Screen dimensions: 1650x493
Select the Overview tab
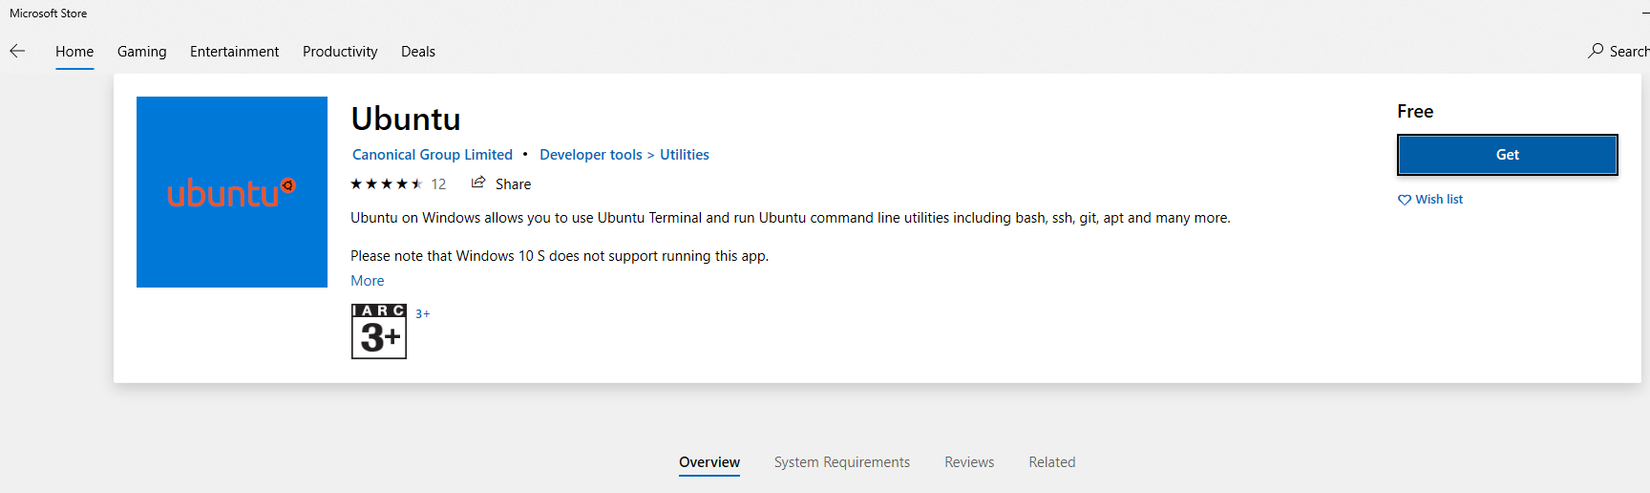[x=709, y=462]
